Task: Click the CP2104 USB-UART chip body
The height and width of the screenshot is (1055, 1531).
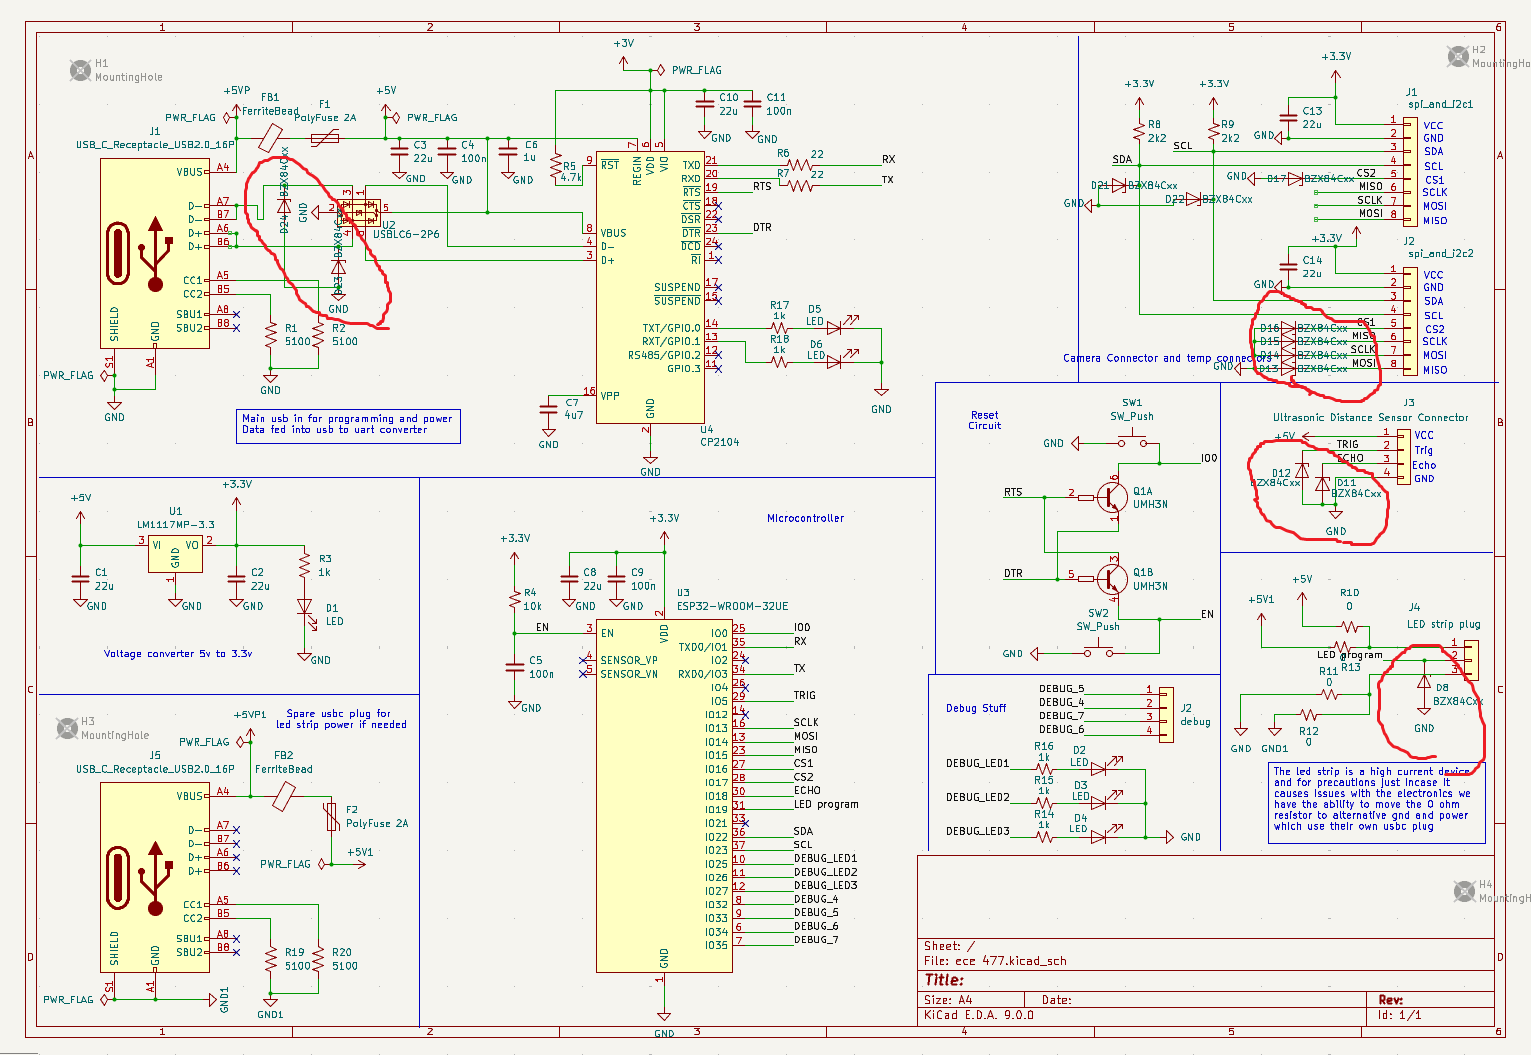Action: 650,290
